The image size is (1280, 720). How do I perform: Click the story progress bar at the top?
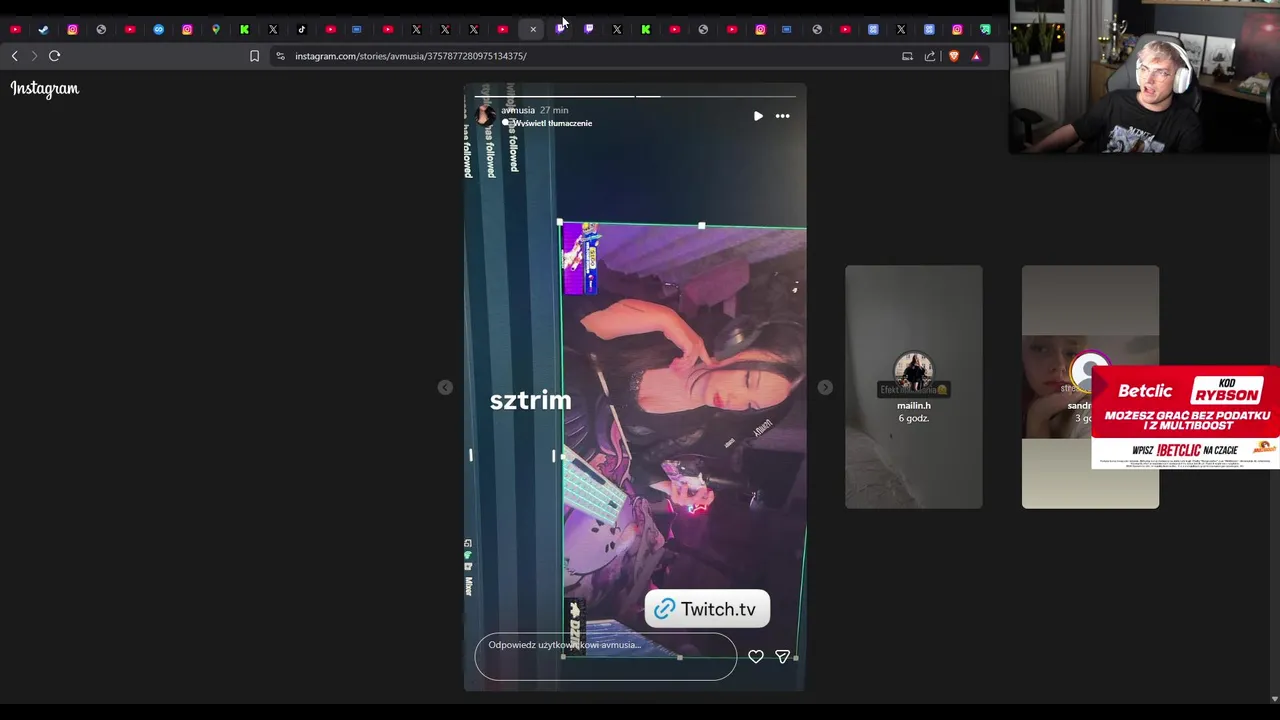pyautogui.click(x=635, y=96)
